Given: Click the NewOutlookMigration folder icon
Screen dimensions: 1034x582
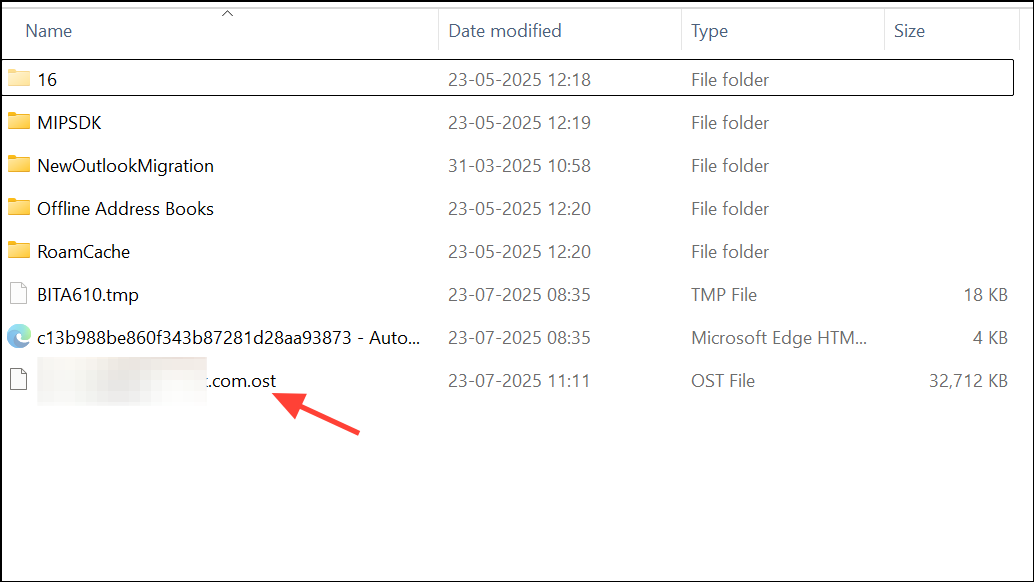Looking at the screenshot, I should [x=19, y=165].
